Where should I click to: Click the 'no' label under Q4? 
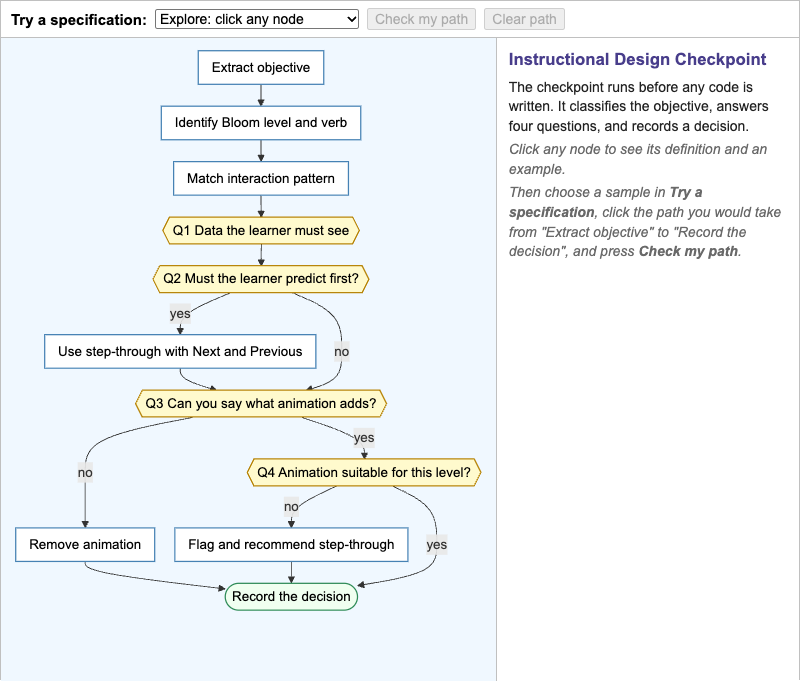click(291, 507)
